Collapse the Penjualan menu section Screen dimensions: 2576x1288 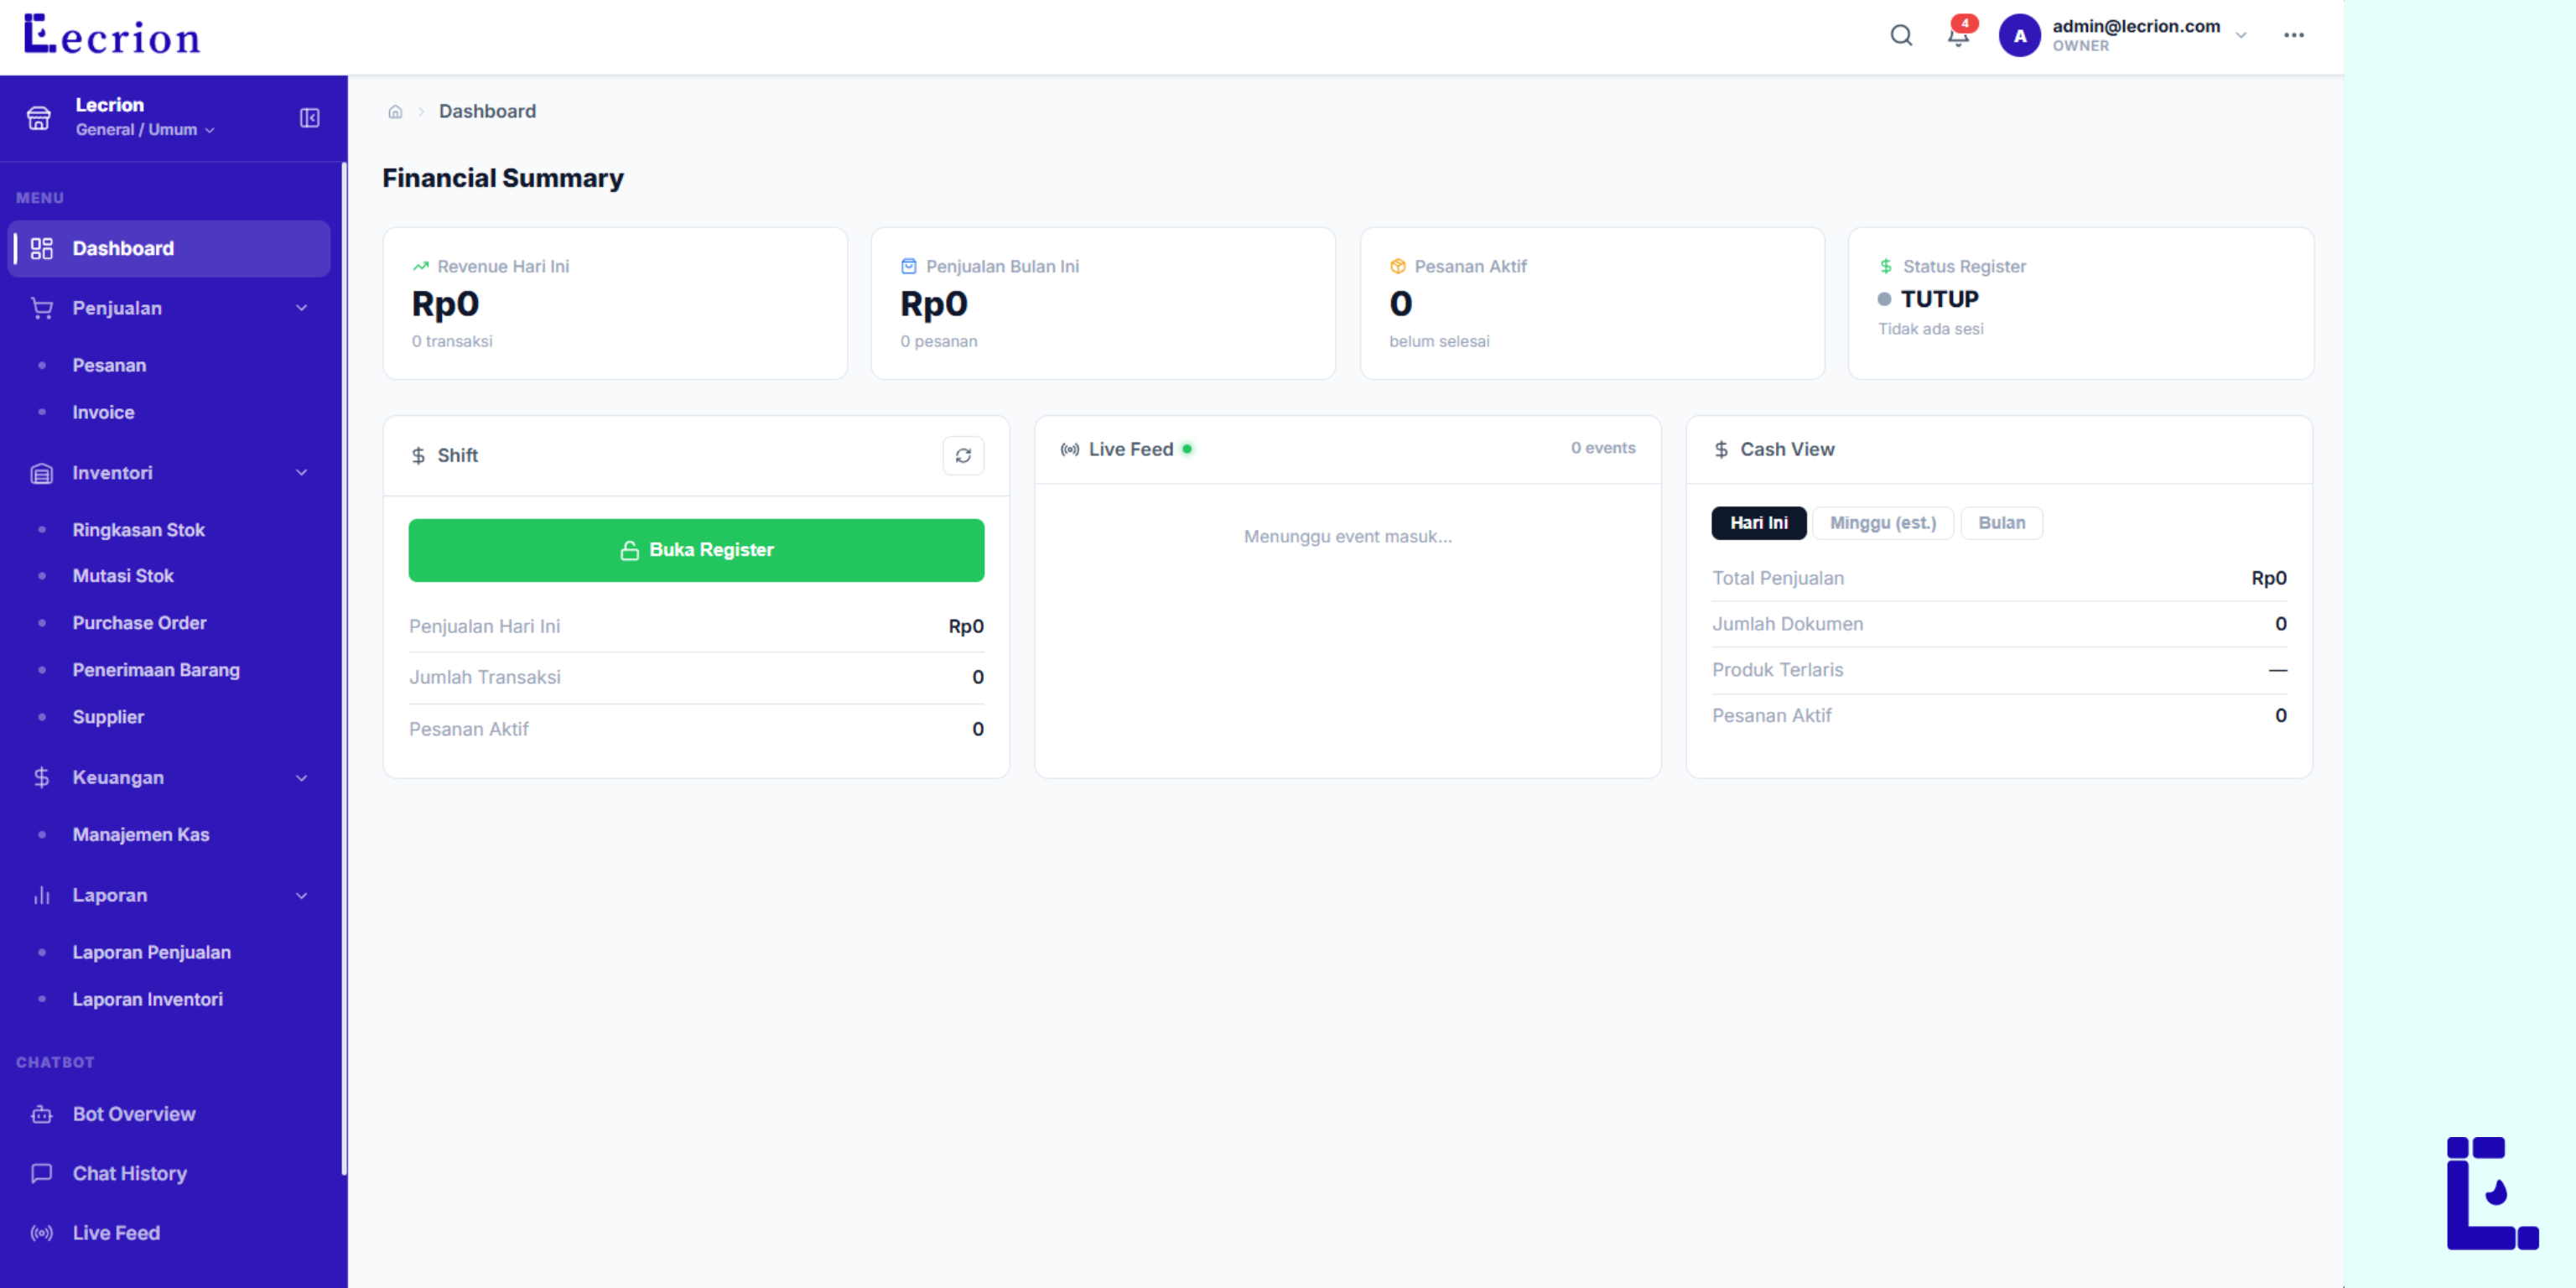coord(301,308)
